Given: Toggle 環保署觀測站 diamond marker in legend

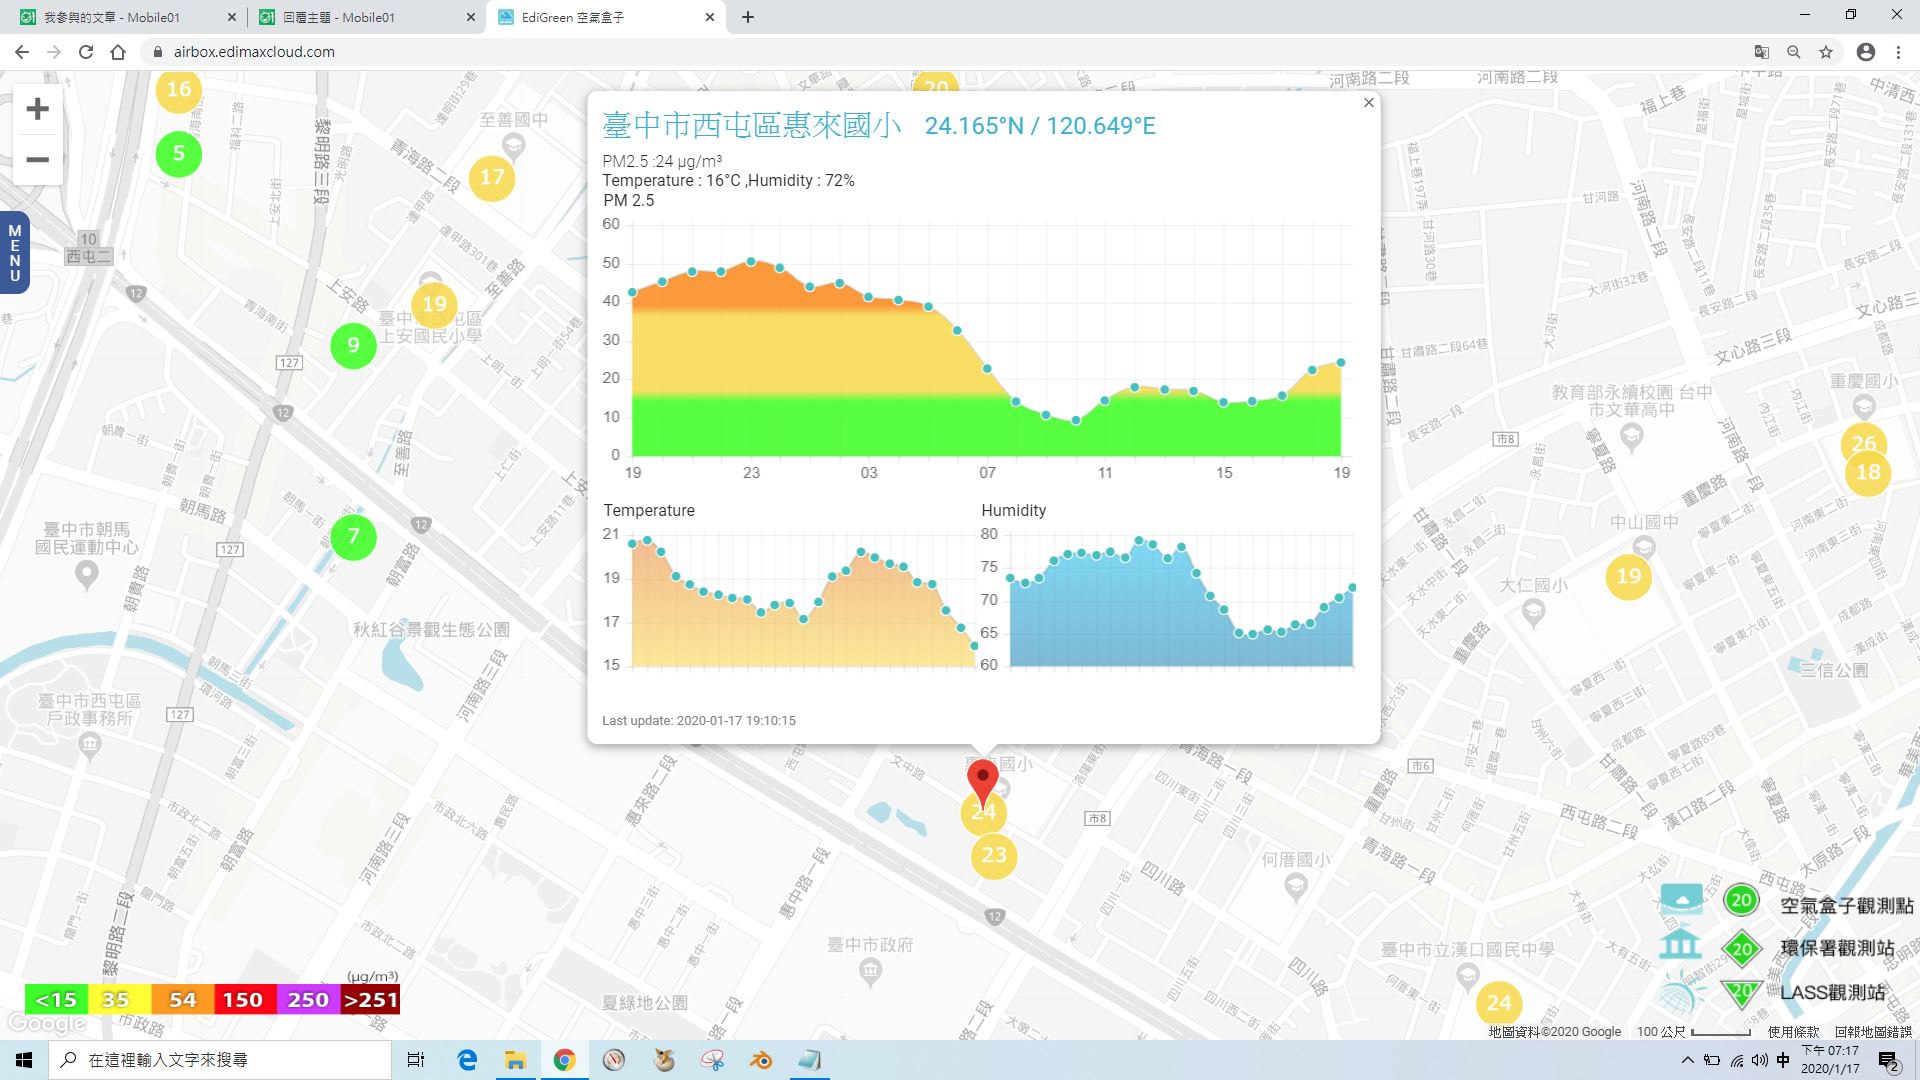Looking at the screenshot, I should (1742, 949).
